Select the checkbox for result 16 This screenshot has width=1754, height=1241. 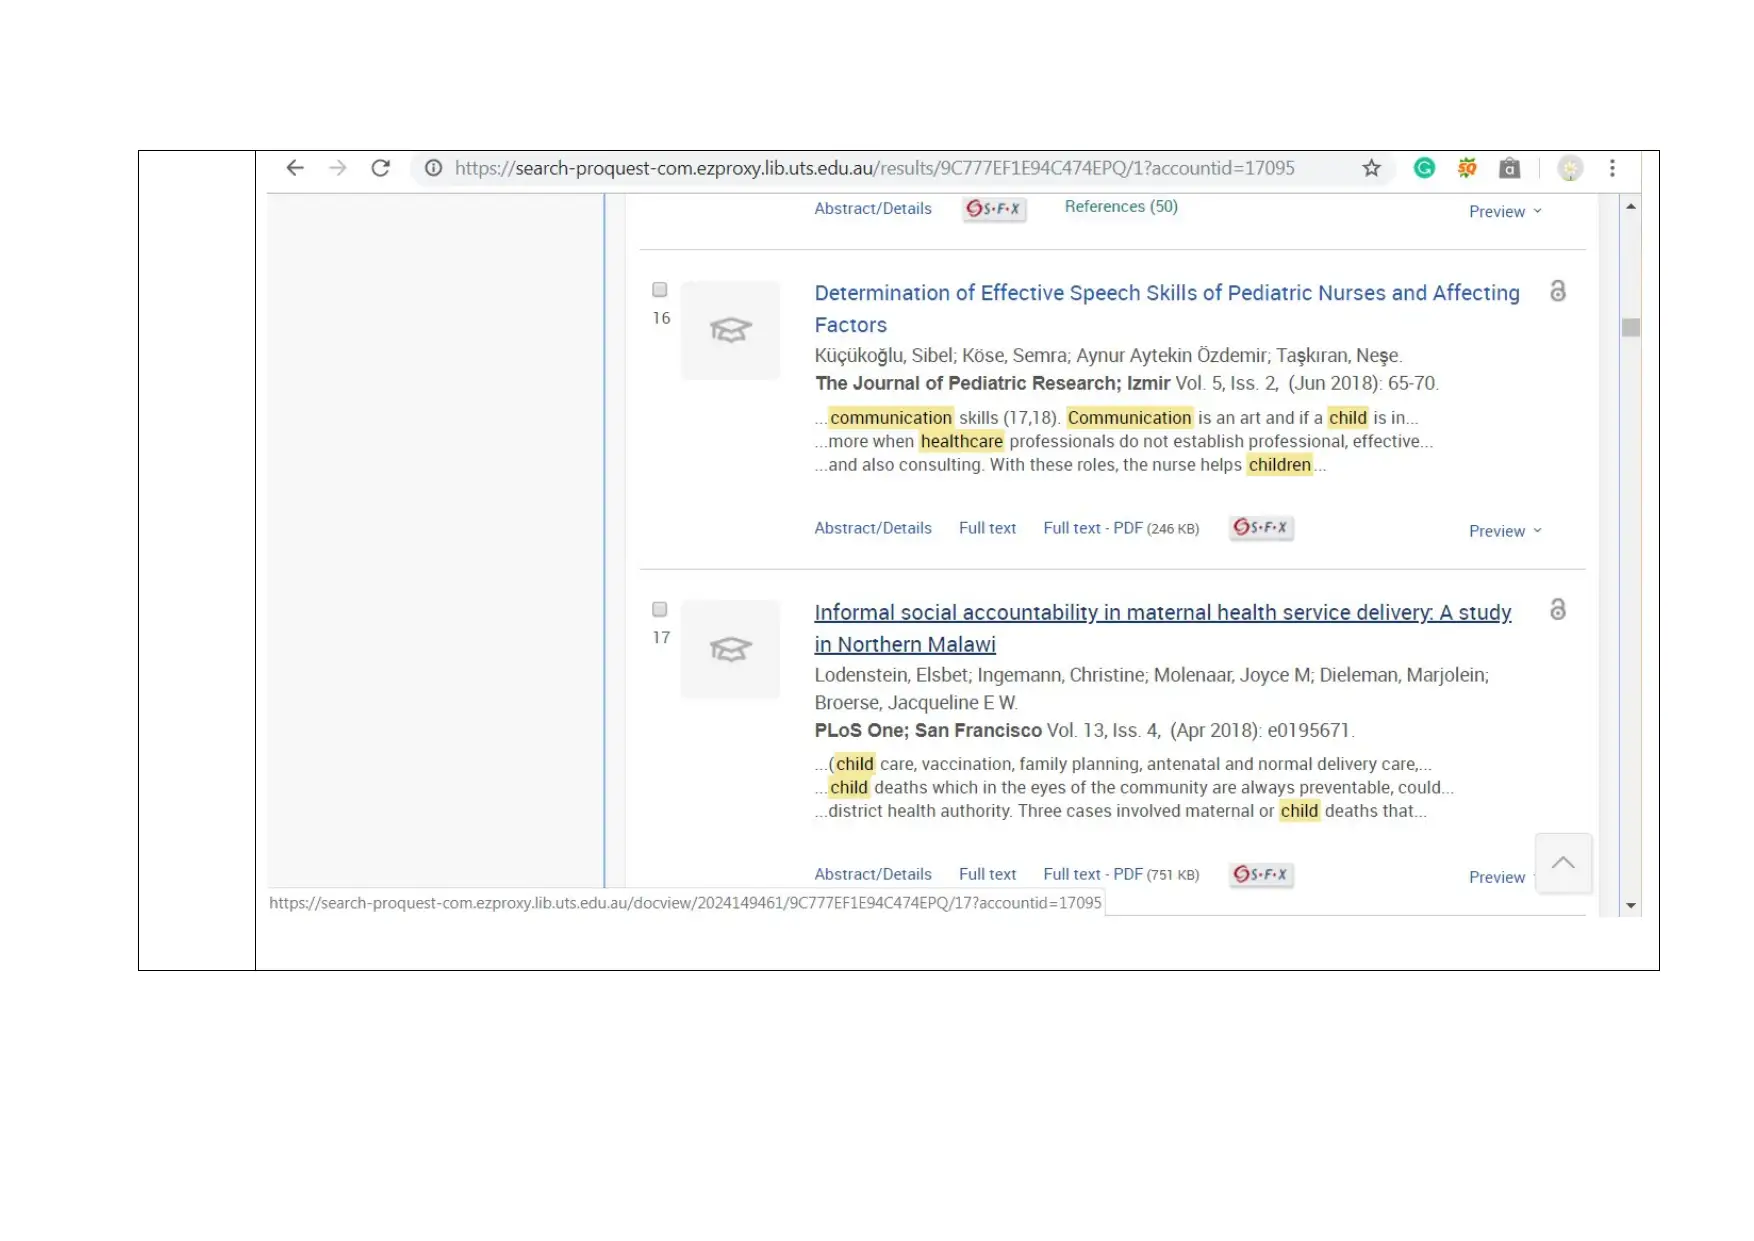pos(660,290)
